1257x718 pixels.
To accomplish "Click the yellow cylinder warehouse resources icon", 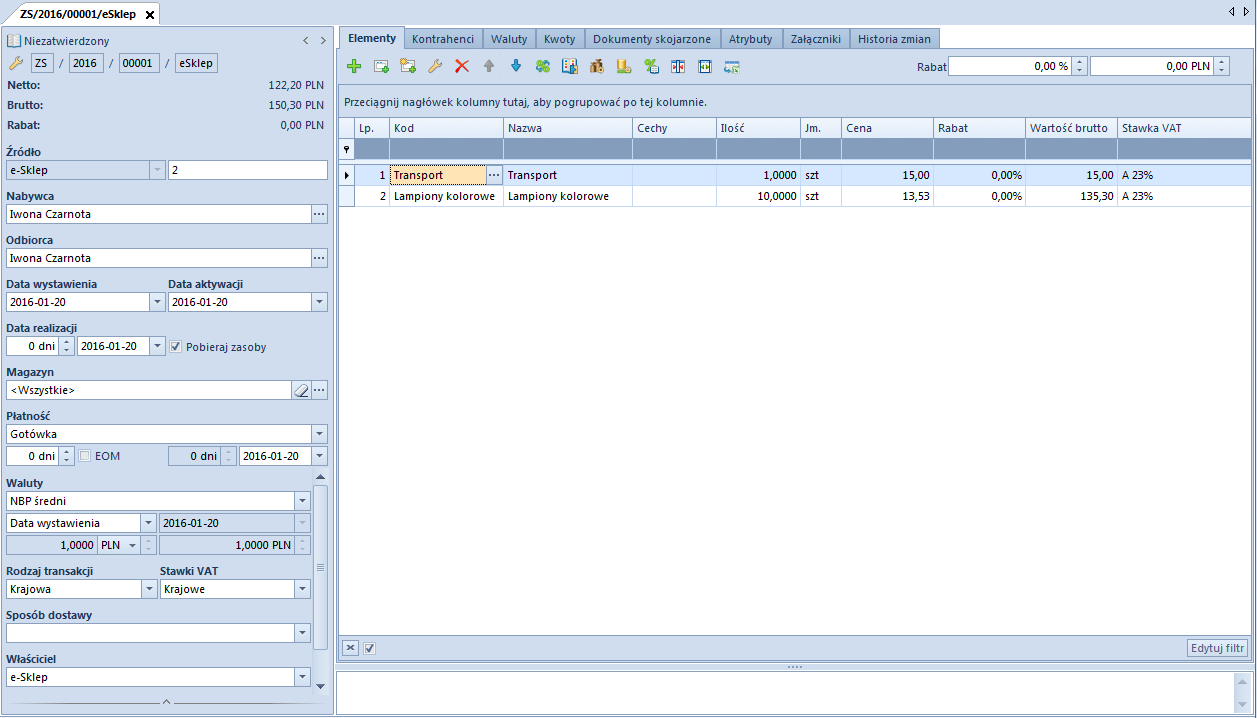I will coord(624,66).
